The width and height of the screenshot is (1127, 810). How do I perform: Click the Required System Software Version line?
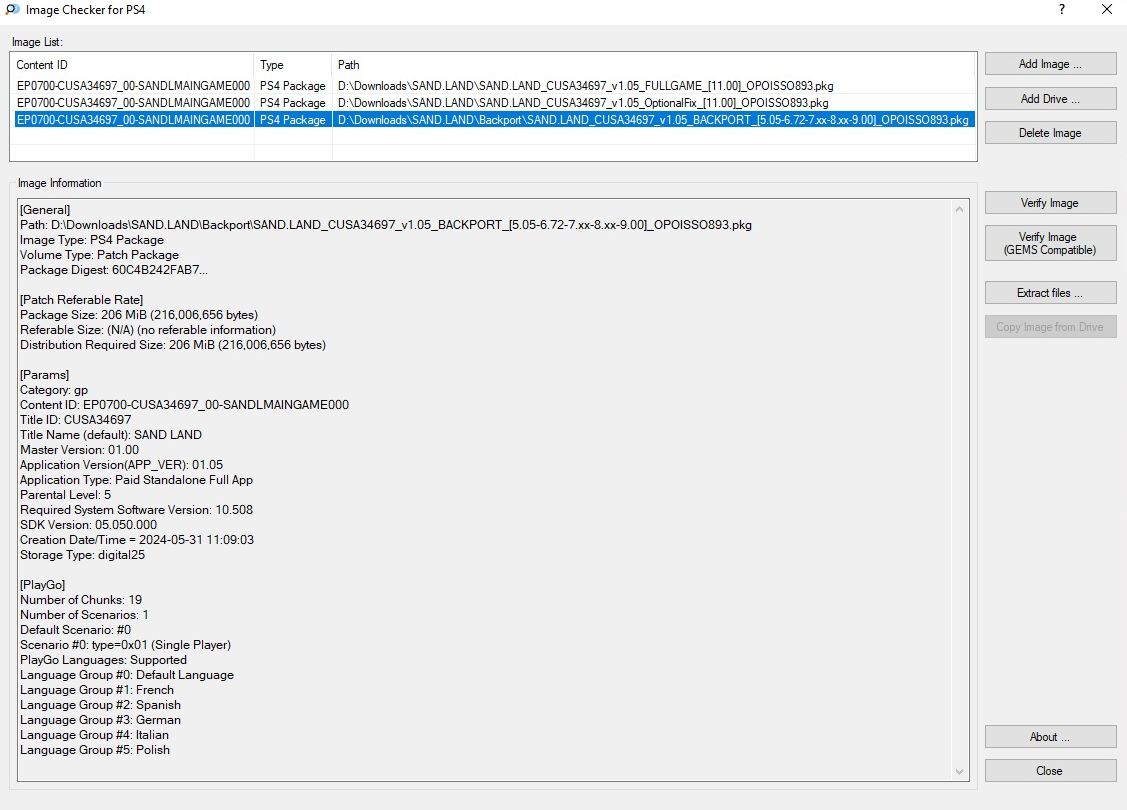(x=137, y=510)
